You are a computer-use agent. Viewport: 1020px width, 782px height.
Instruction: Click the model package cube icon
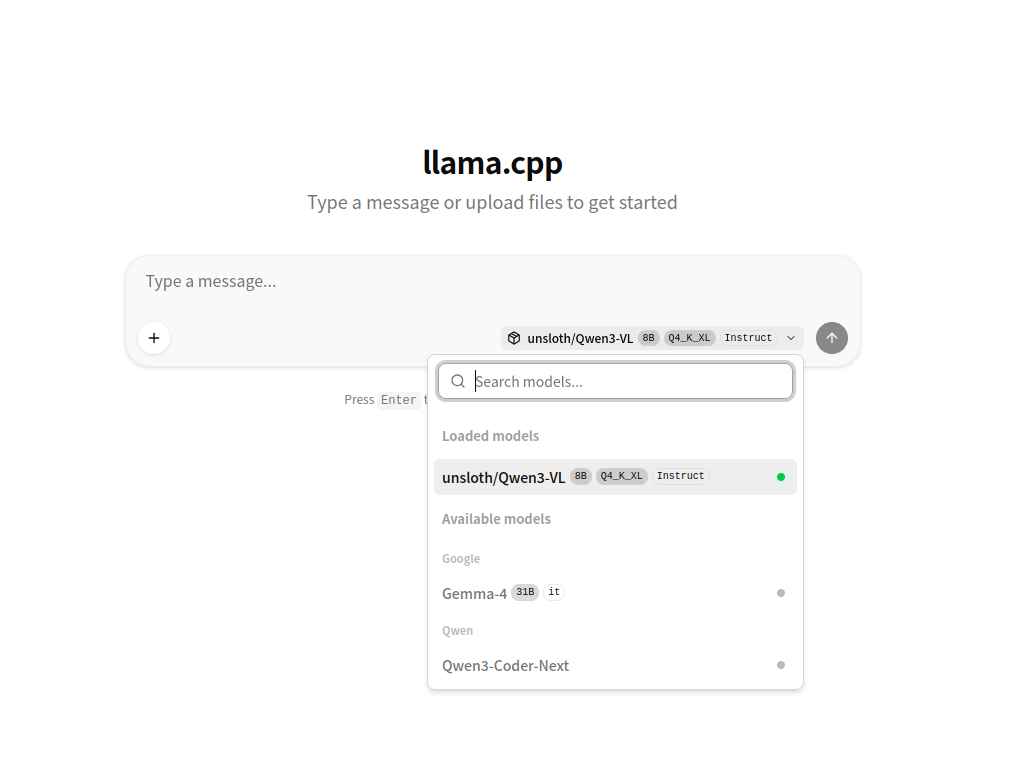[x=513, y=338]
